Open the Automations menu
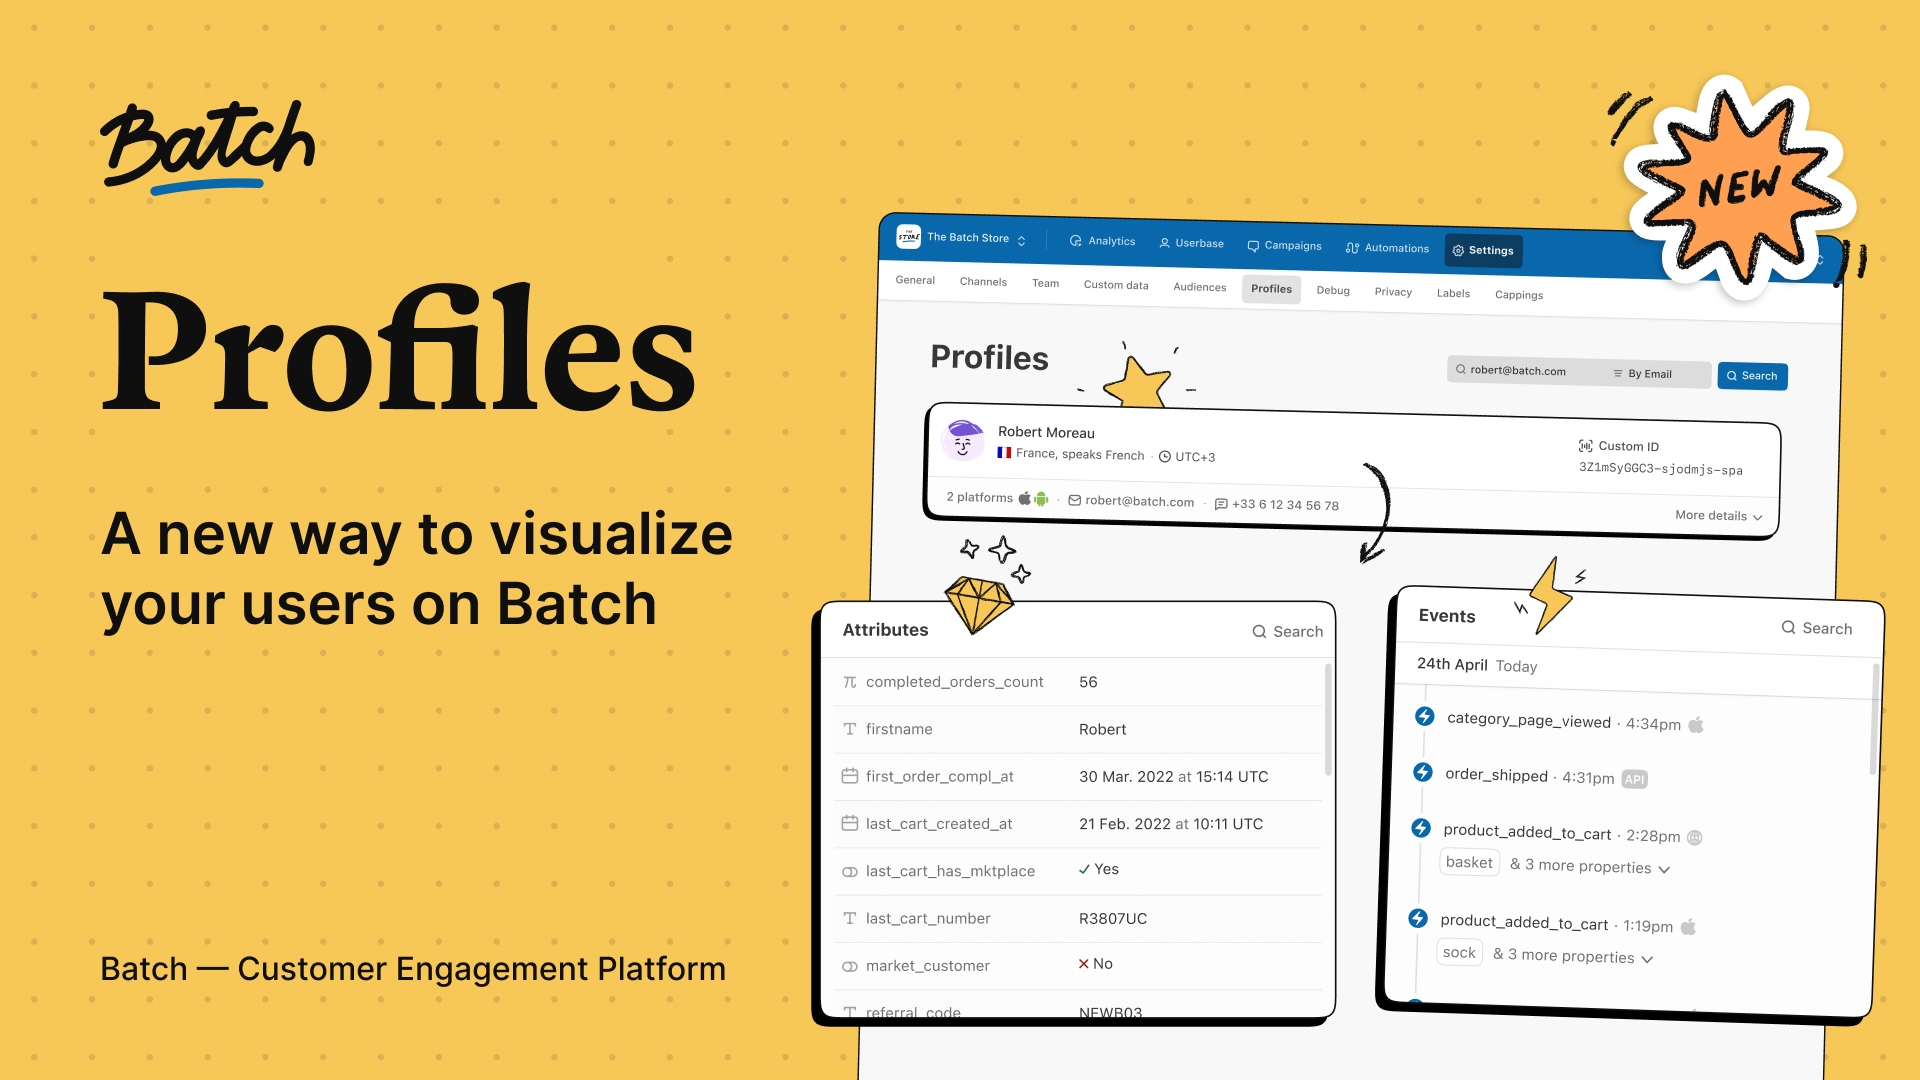1920x1080 pixels. pos(1387,248)
